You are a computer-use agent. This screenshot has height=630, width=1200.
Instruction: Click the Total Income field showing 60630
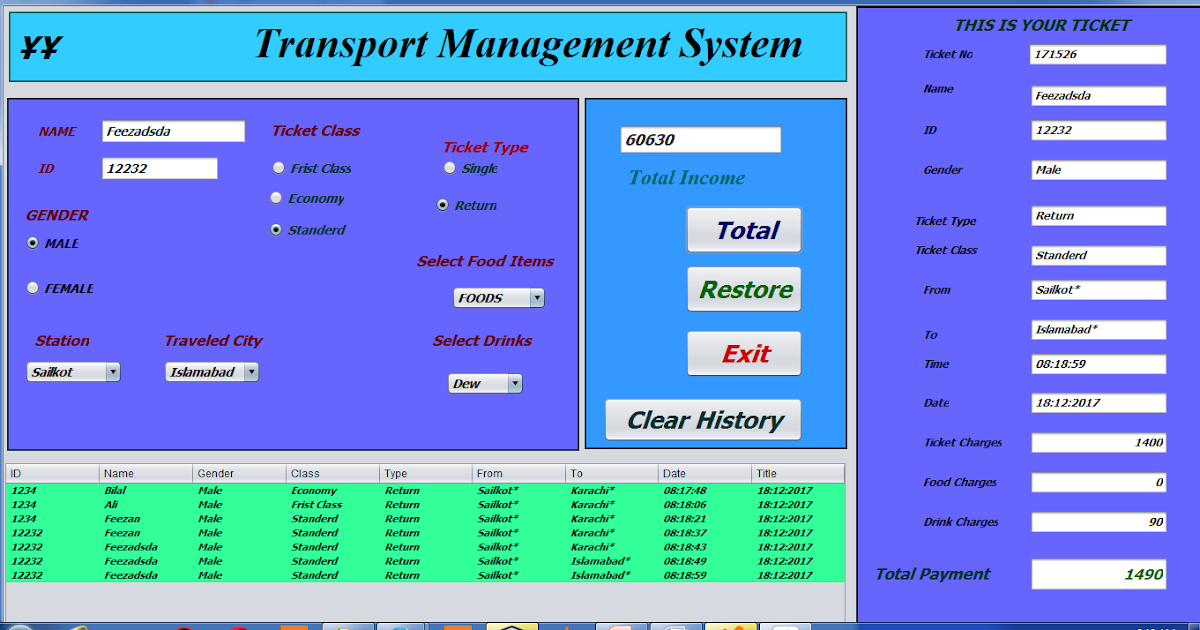pos(700,140)
